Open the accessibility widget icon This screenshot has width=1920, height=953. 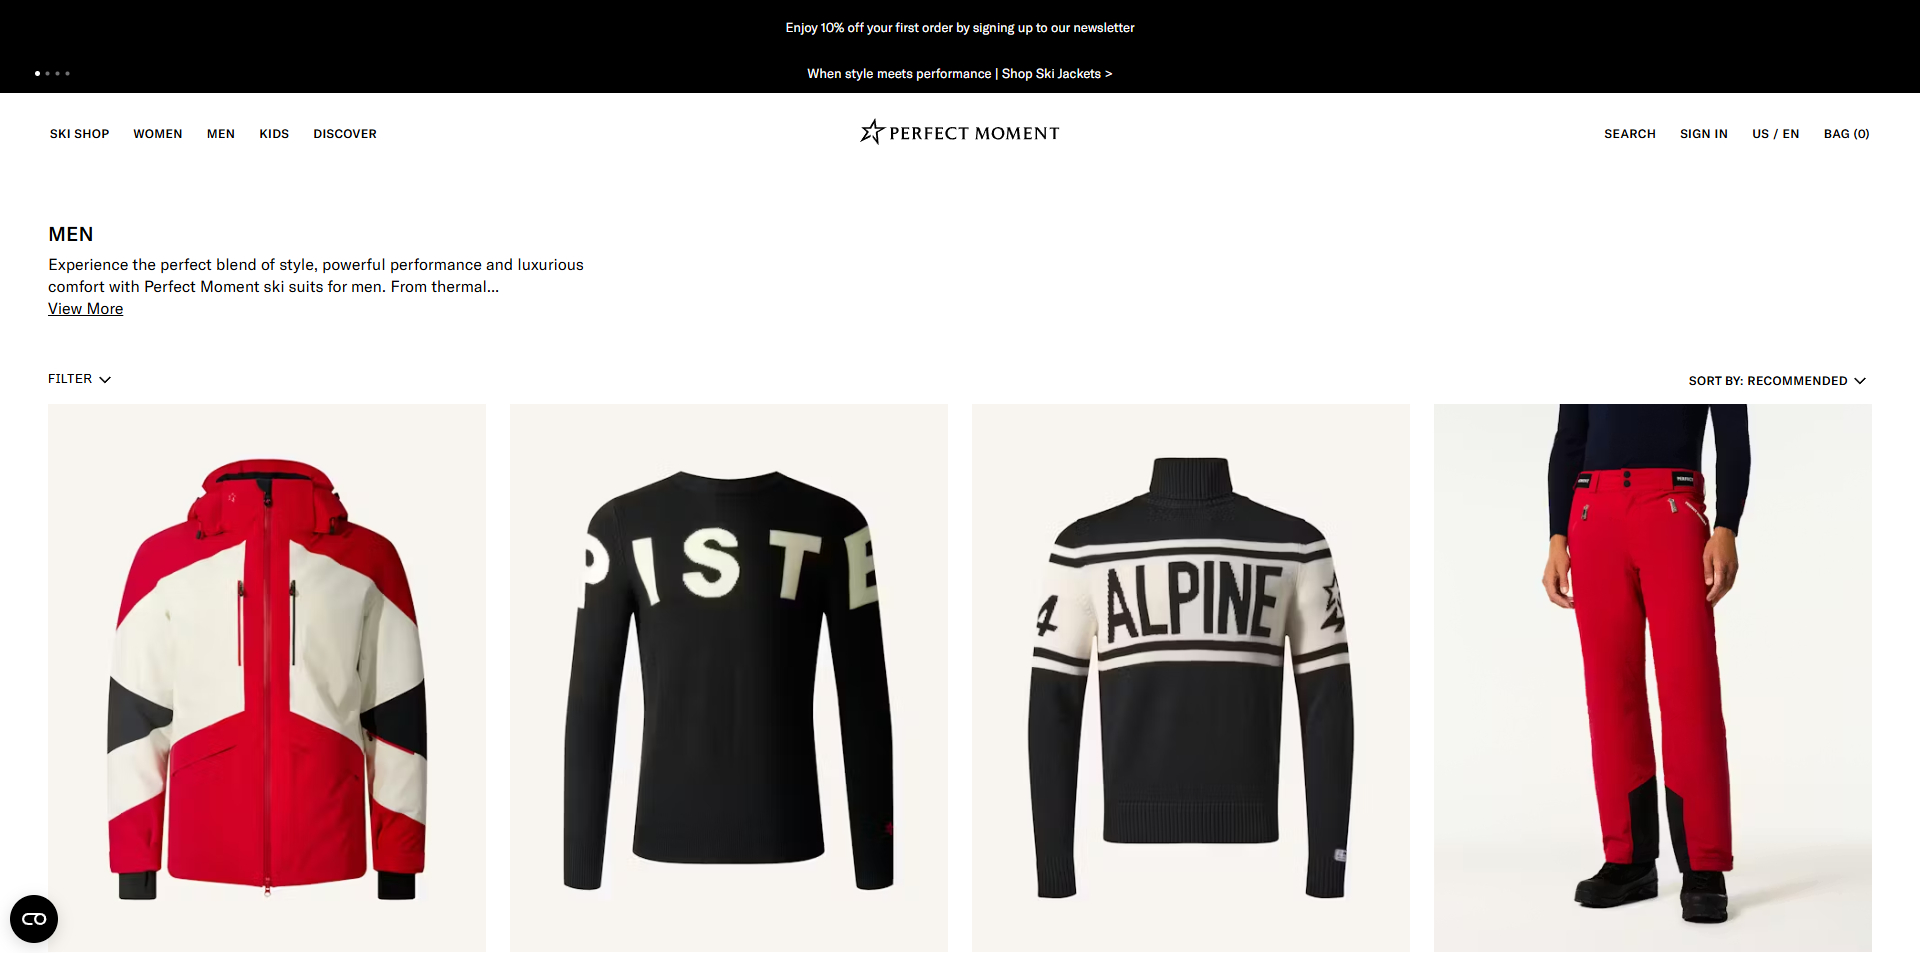(34, 919)
